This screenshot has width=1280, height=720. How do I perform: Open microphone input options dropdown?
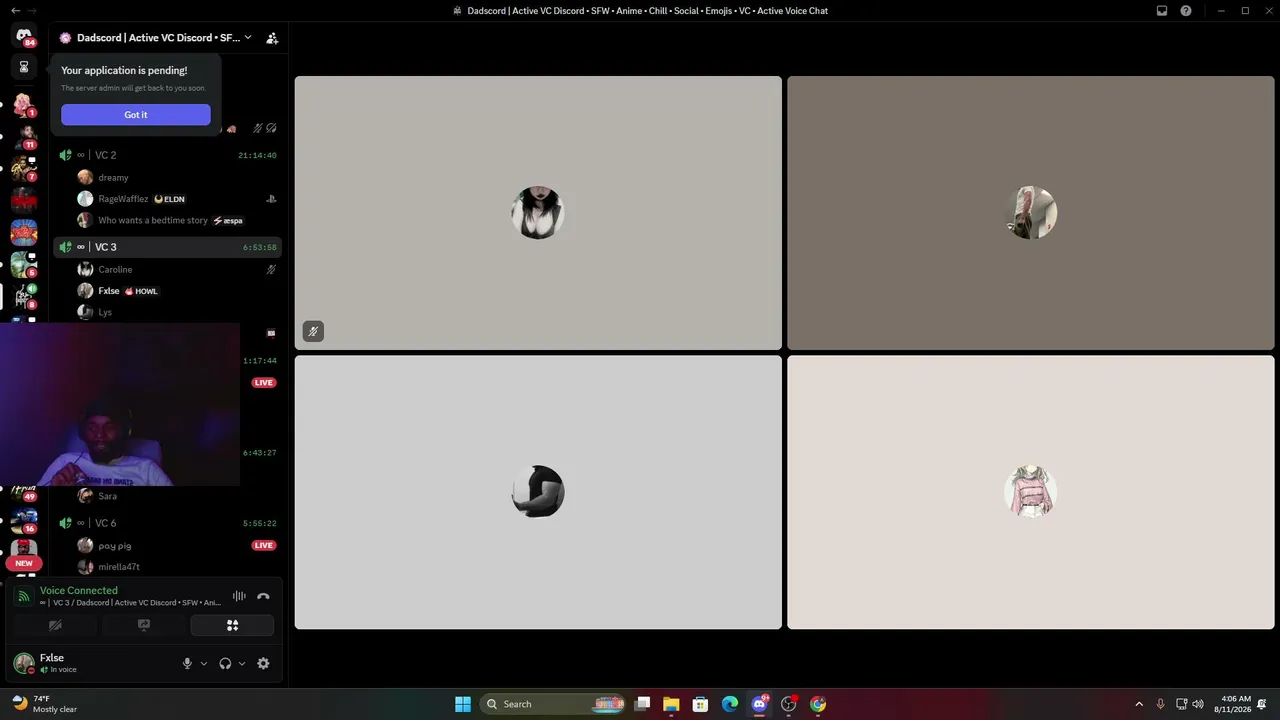(x=204, y=664)
